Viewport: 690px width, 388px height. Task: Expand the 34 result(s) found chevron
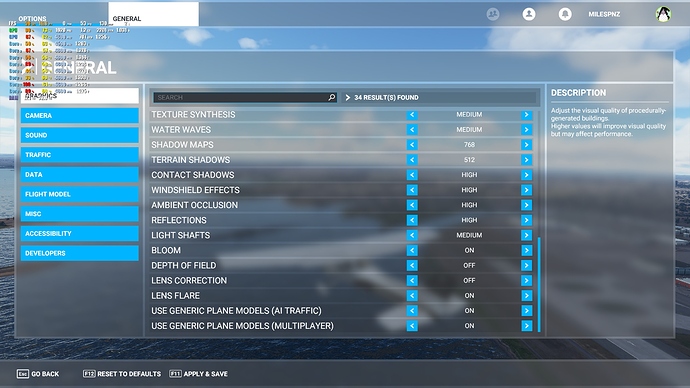click(x=348, y=97)
